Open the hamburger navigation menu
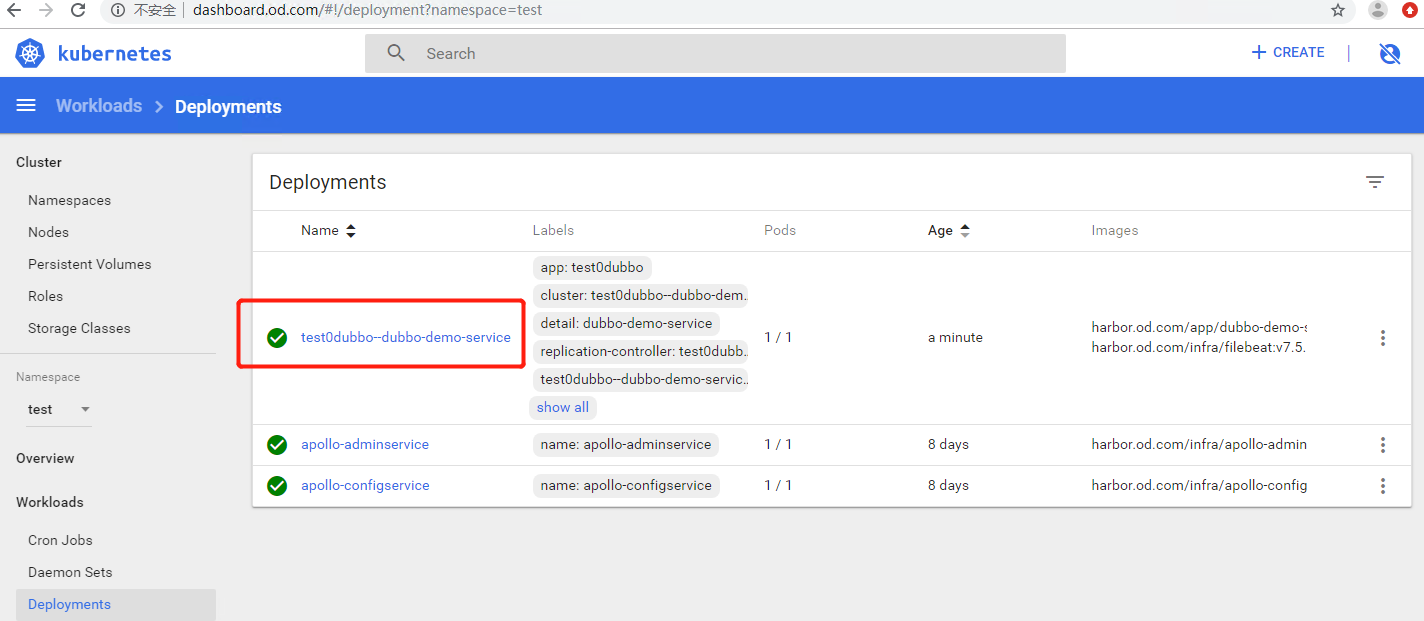The width and height of the screenshot is (1424, 621). [x=26, y=106]
